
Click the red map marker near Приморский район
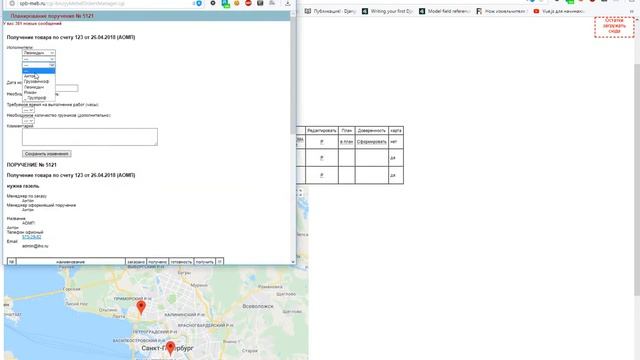click(141, 307)
